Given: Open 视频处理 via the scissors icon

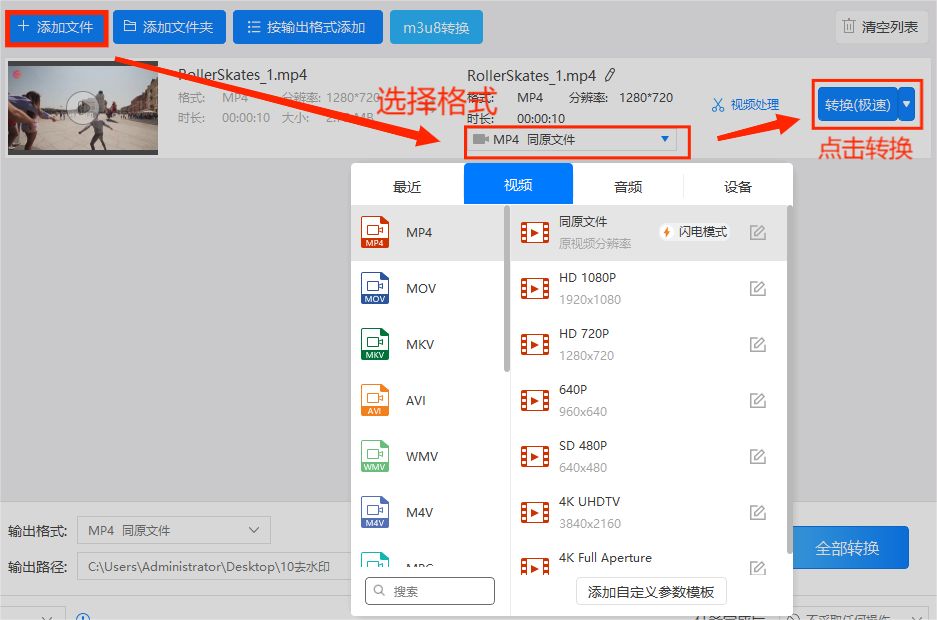Looking at the screenshot, I should (718, 103).
